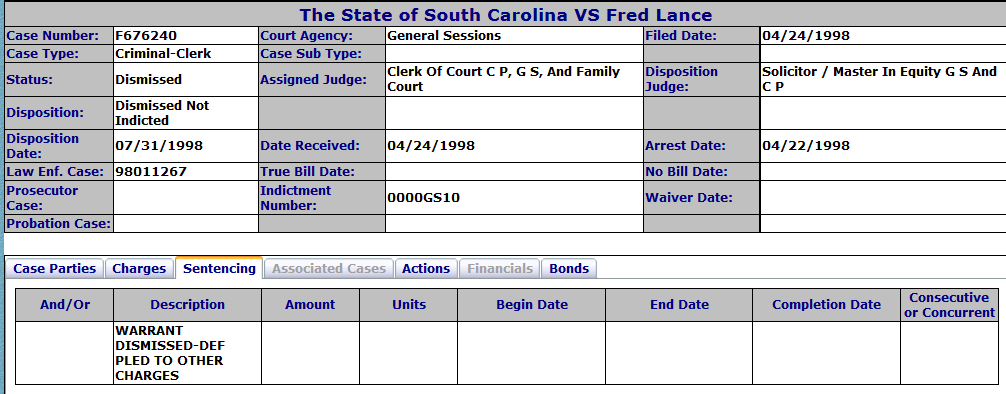The width and height of the screenshot is (1006, 394).
Task: Open the Actions tab
Action: pos(426,268)
